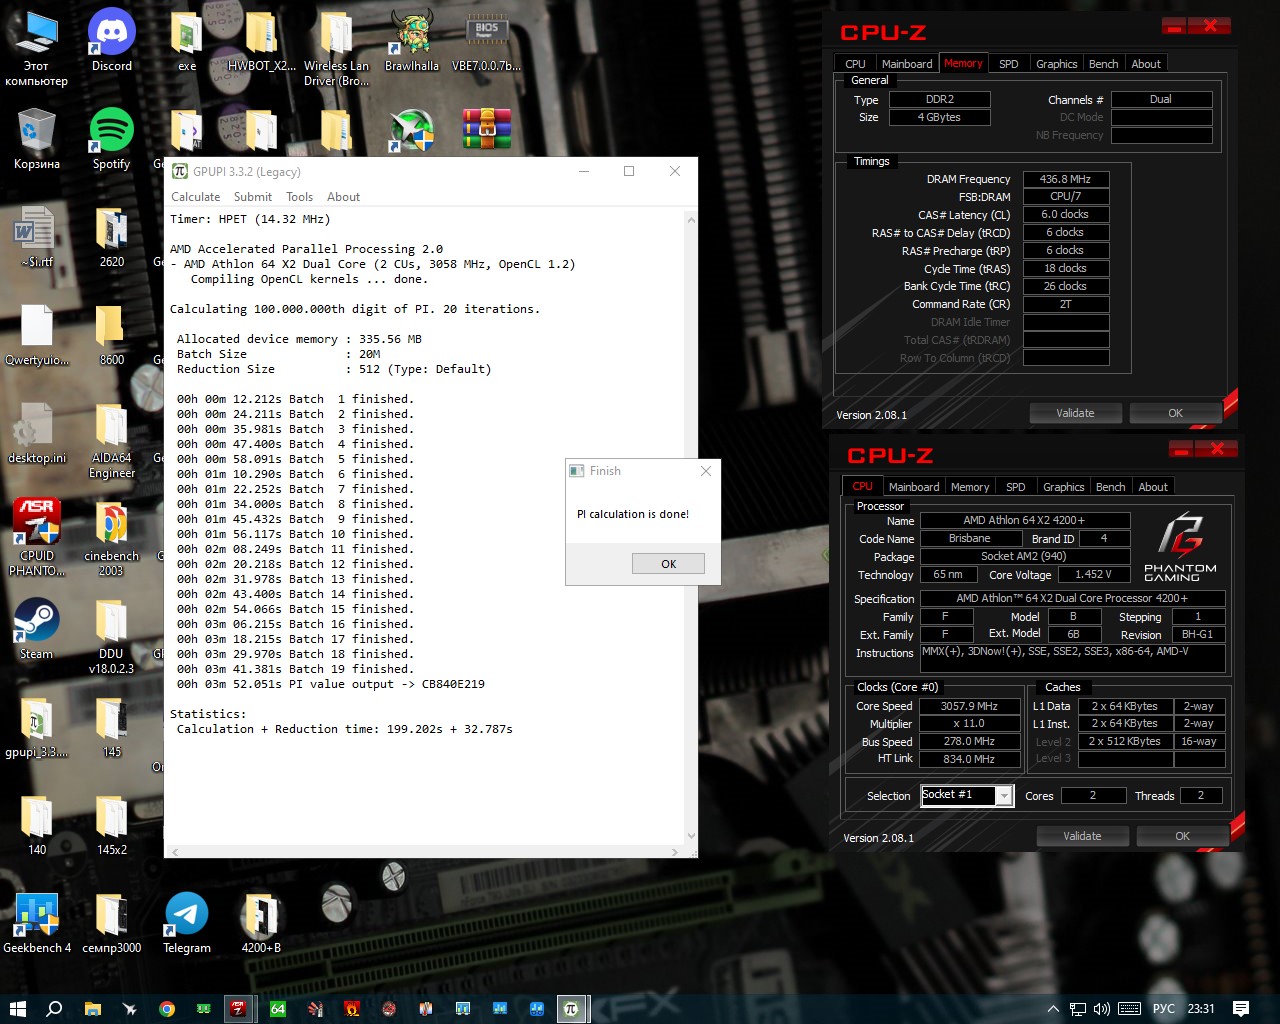Open the 145x2 folder on desktop

coord(112,825)
